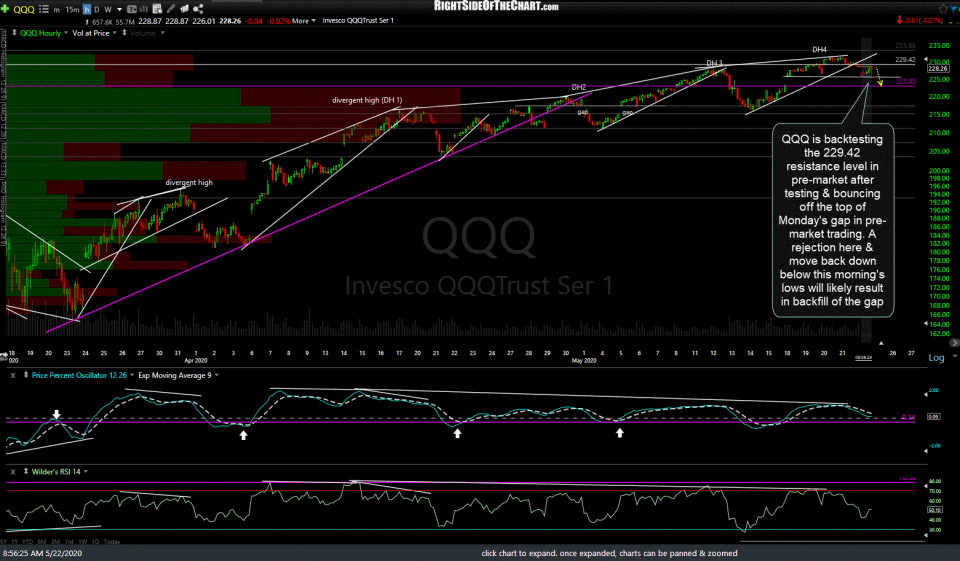Screen dimensions: 960x561
Task: Click the Invesco QQQTrust Ser 1 name
Action: click(358, 21)
